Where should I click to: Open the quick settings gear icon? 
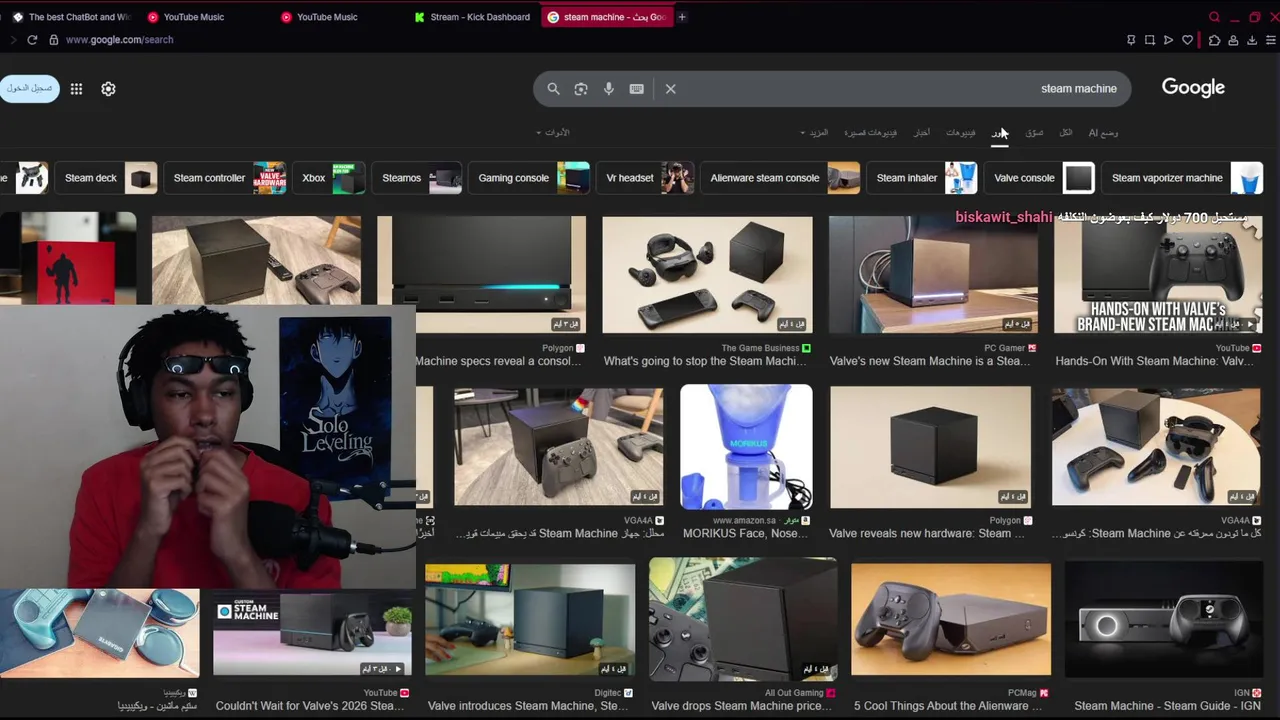pyautogui.click(x=108, y=89)
